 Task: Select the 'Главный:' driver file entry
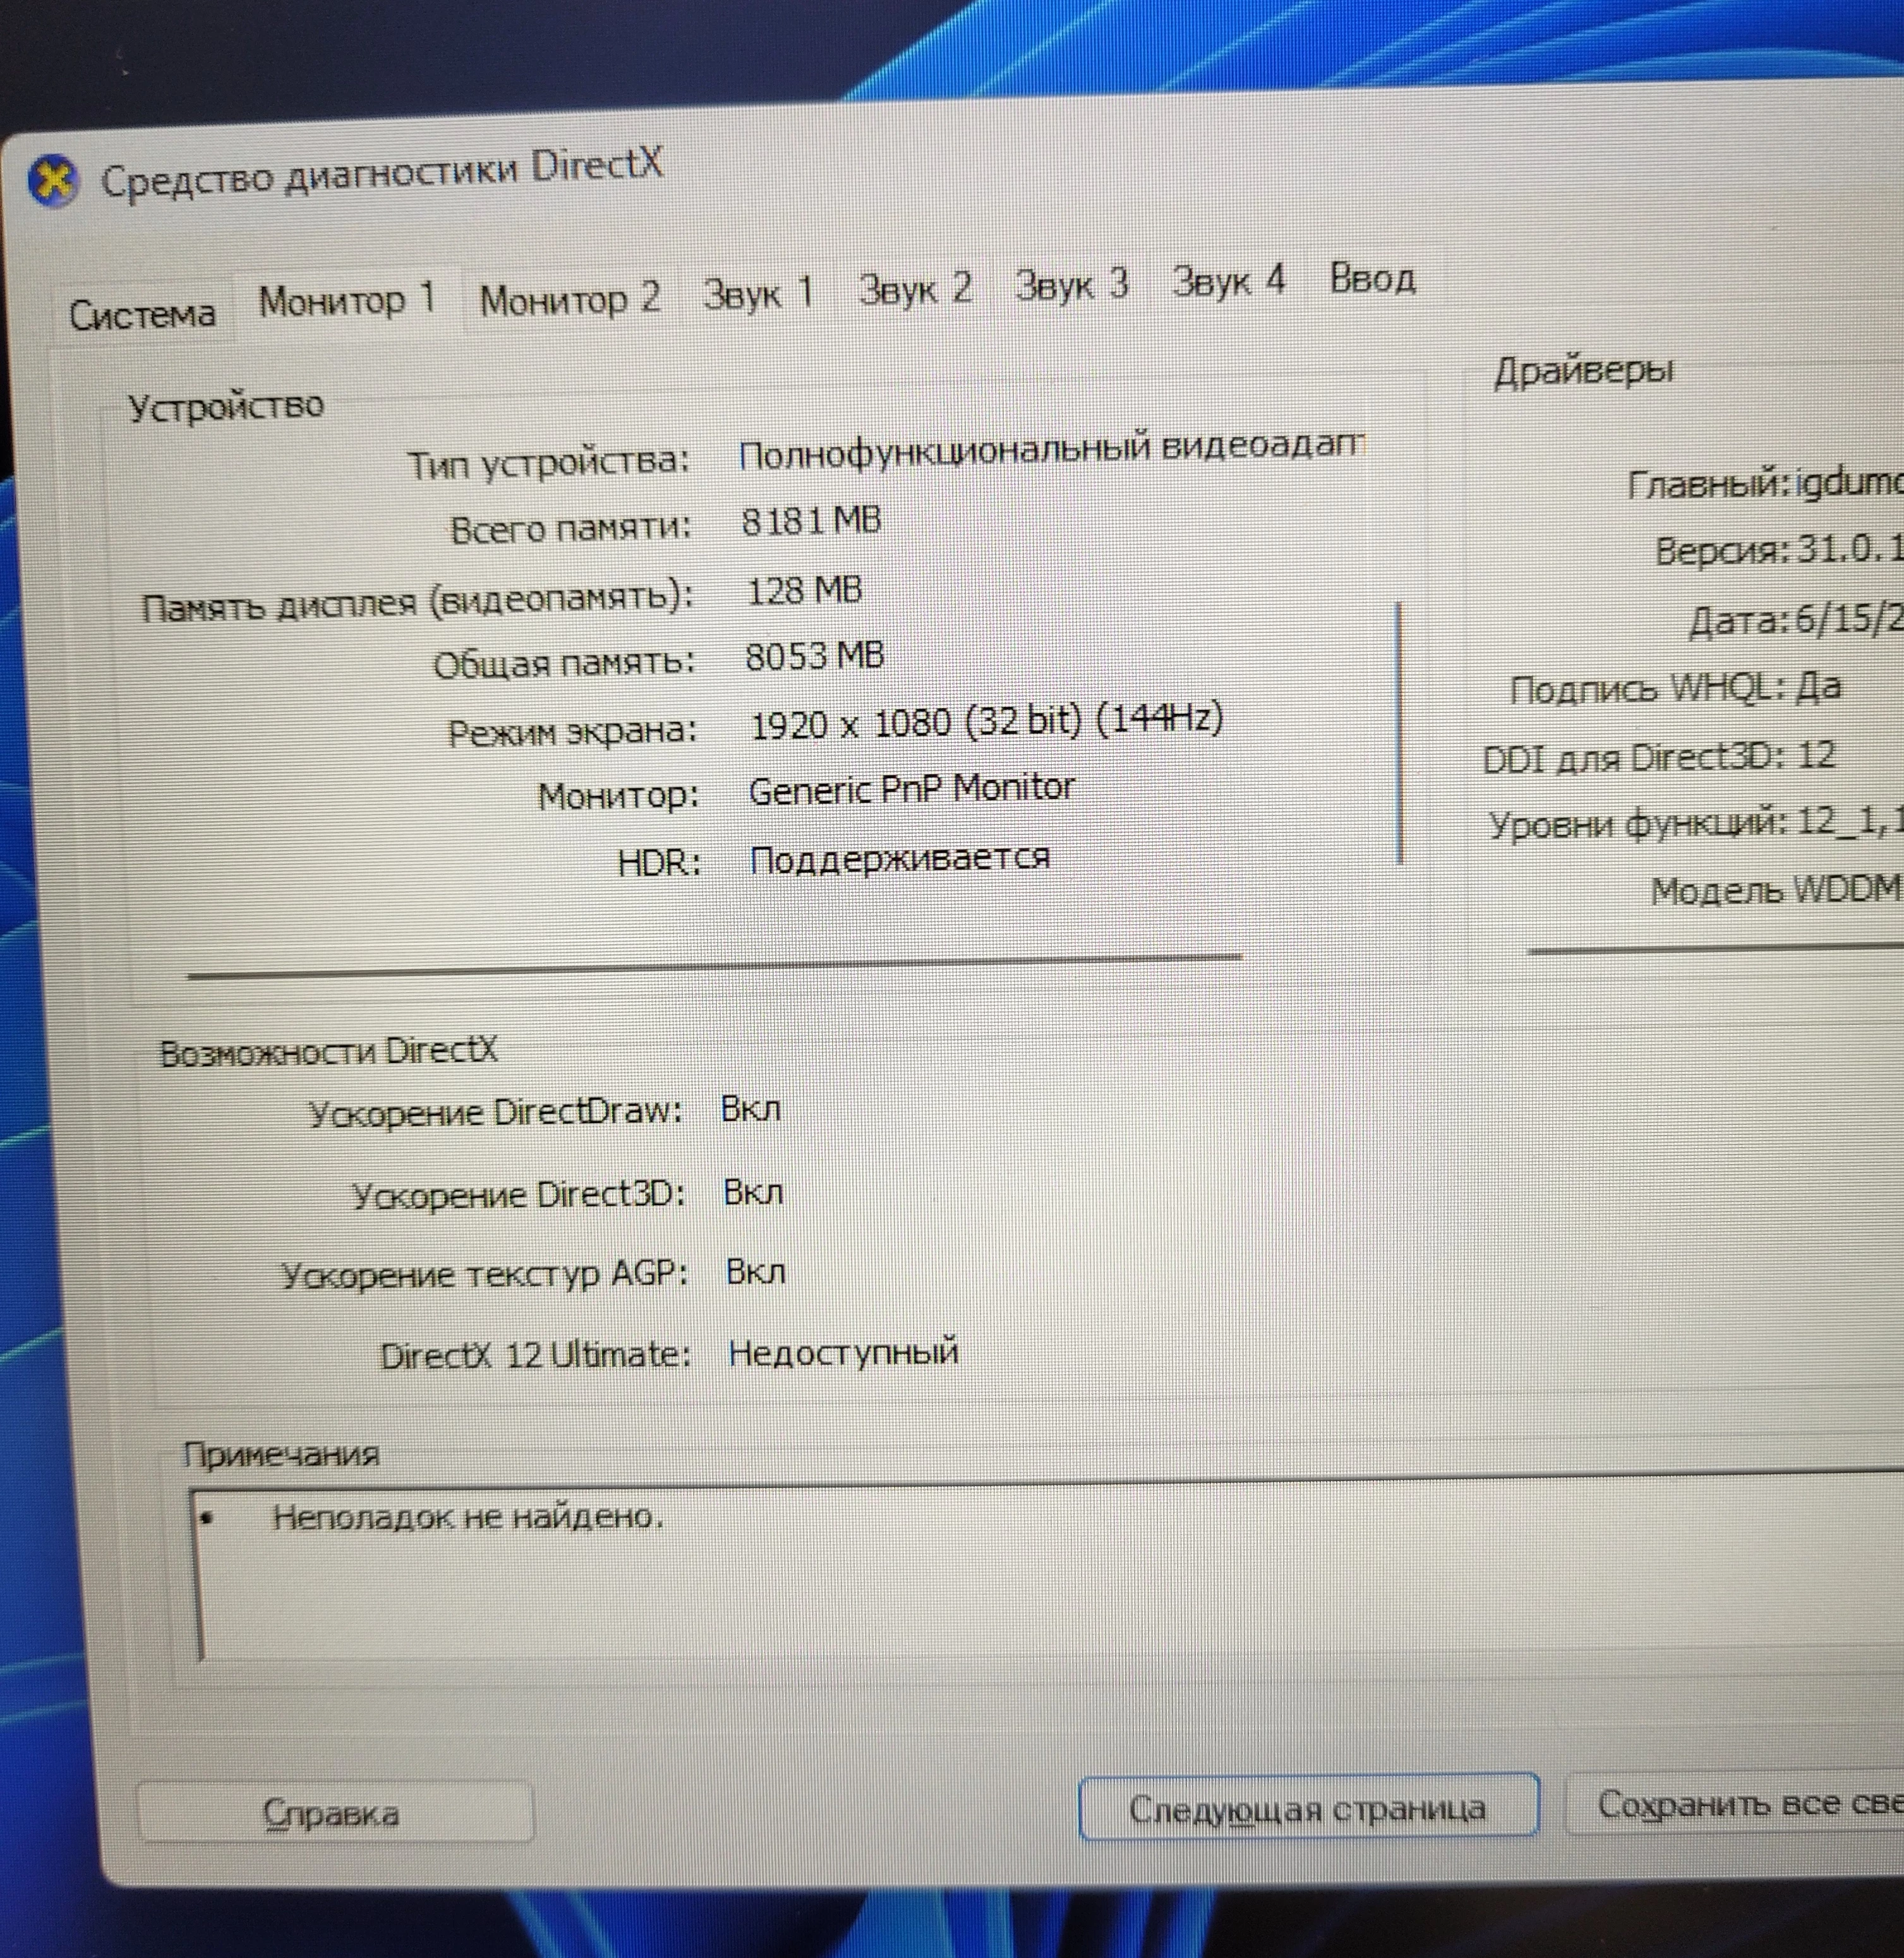1765,483
